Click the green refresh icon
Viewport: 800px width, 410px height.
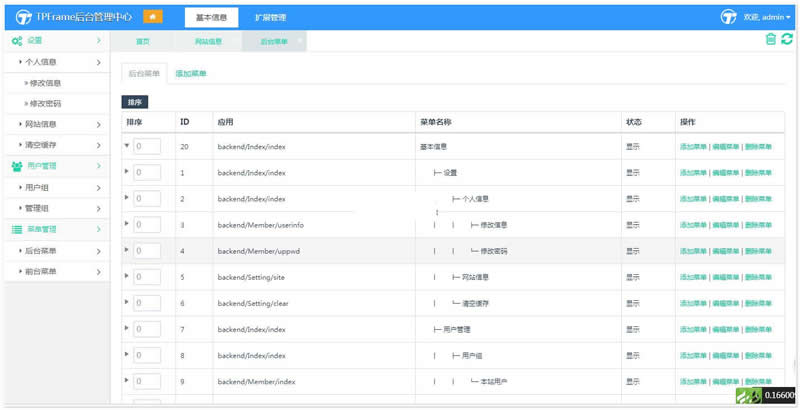click(x=787, y=39)
